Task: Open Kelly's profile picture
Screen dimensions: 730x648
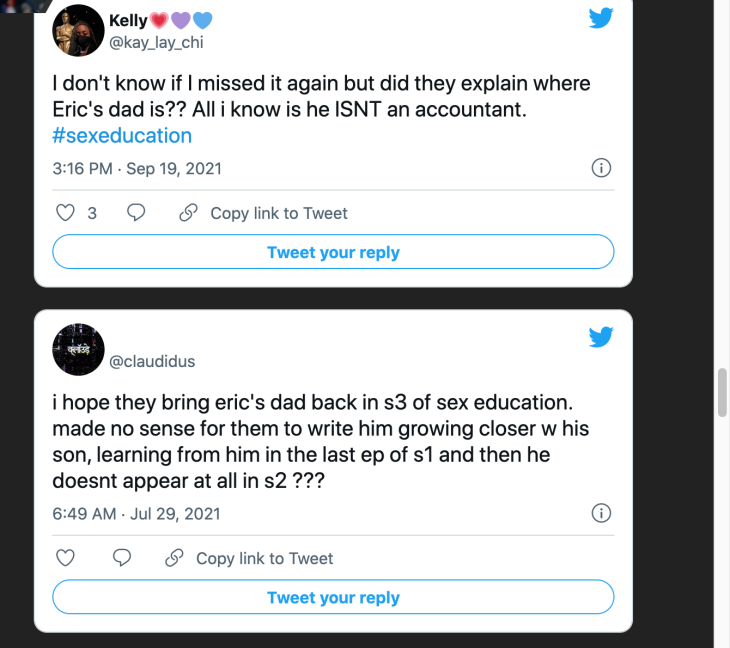Action: tap(78, 31)
